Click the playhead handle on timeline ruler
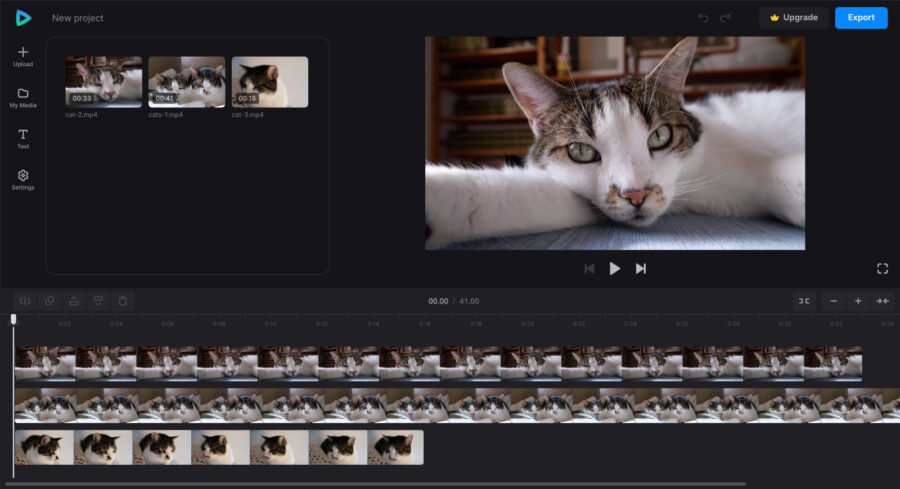The image size is (900, 489). click(13, 319)
